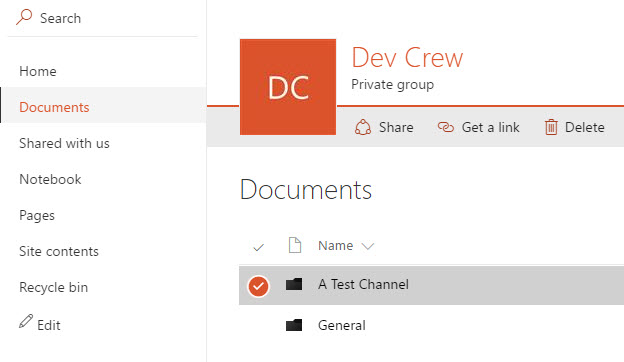This screenshot has width=624, height=362.
Task: Click Edit navigation link
Action: click(49, 325)
